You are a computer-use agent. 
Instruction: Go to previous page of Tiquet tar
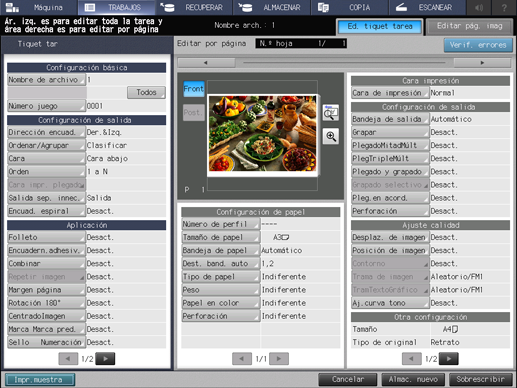point(68,359)
